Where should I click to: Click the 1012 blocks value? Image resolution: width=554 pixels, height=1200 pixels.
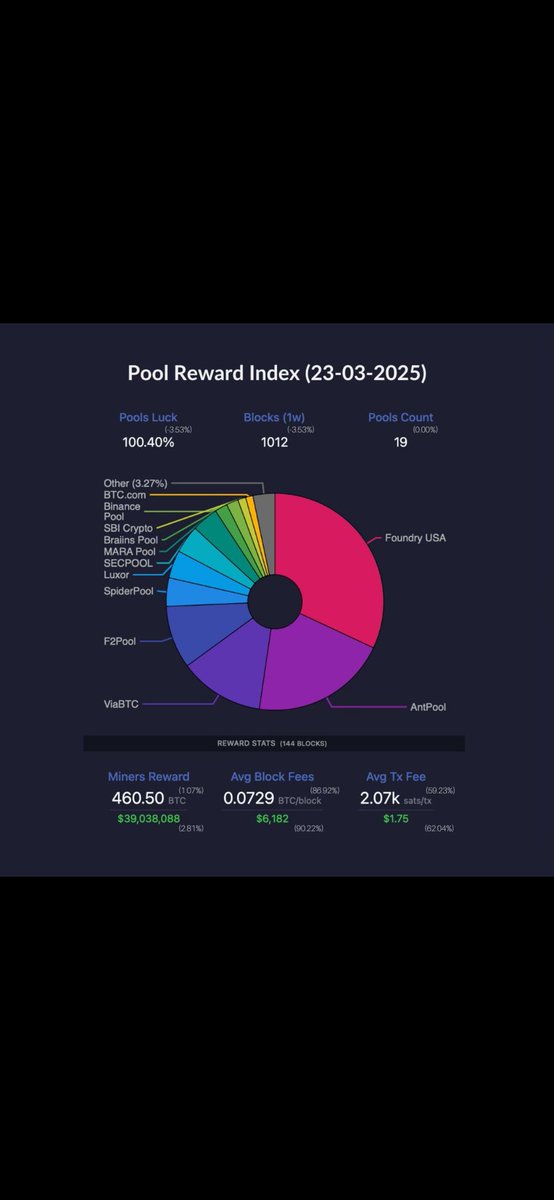point(274,441)
